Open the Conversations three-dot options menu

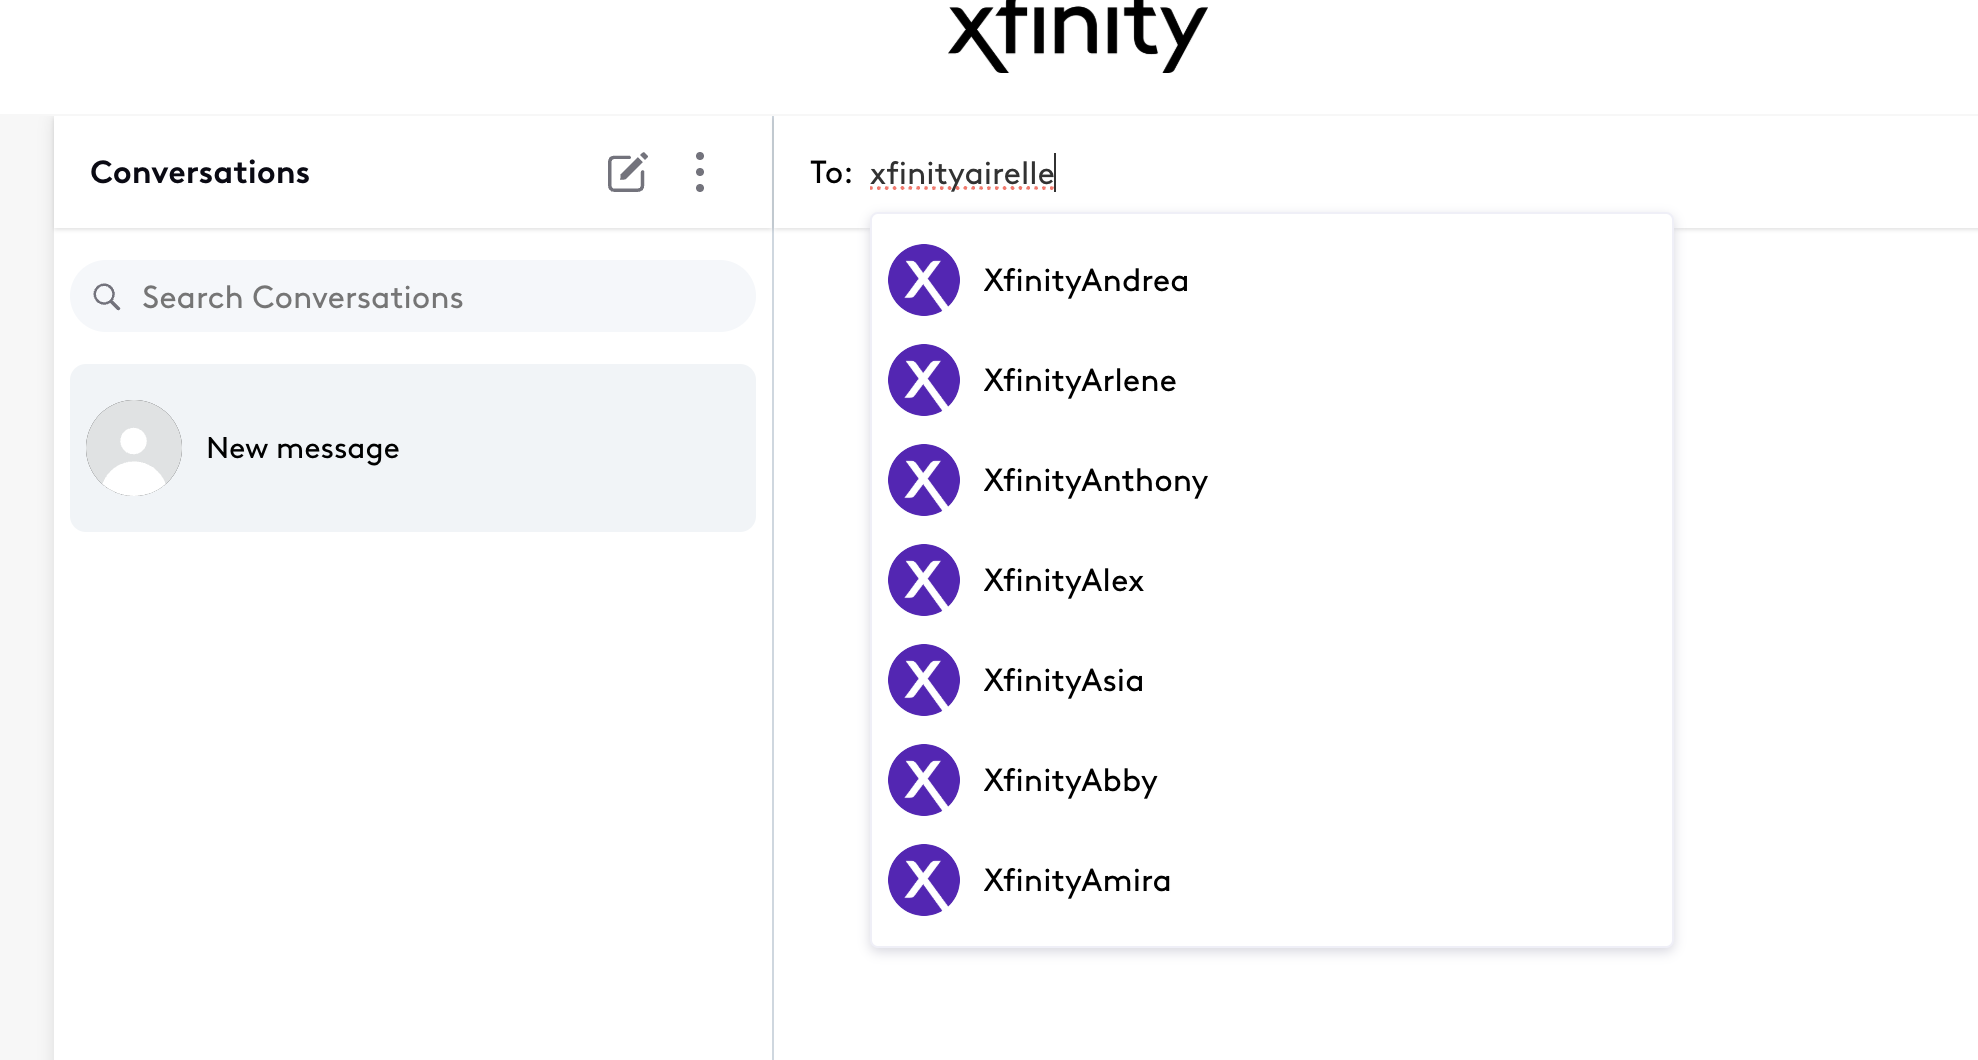click(x=700, y=172)
